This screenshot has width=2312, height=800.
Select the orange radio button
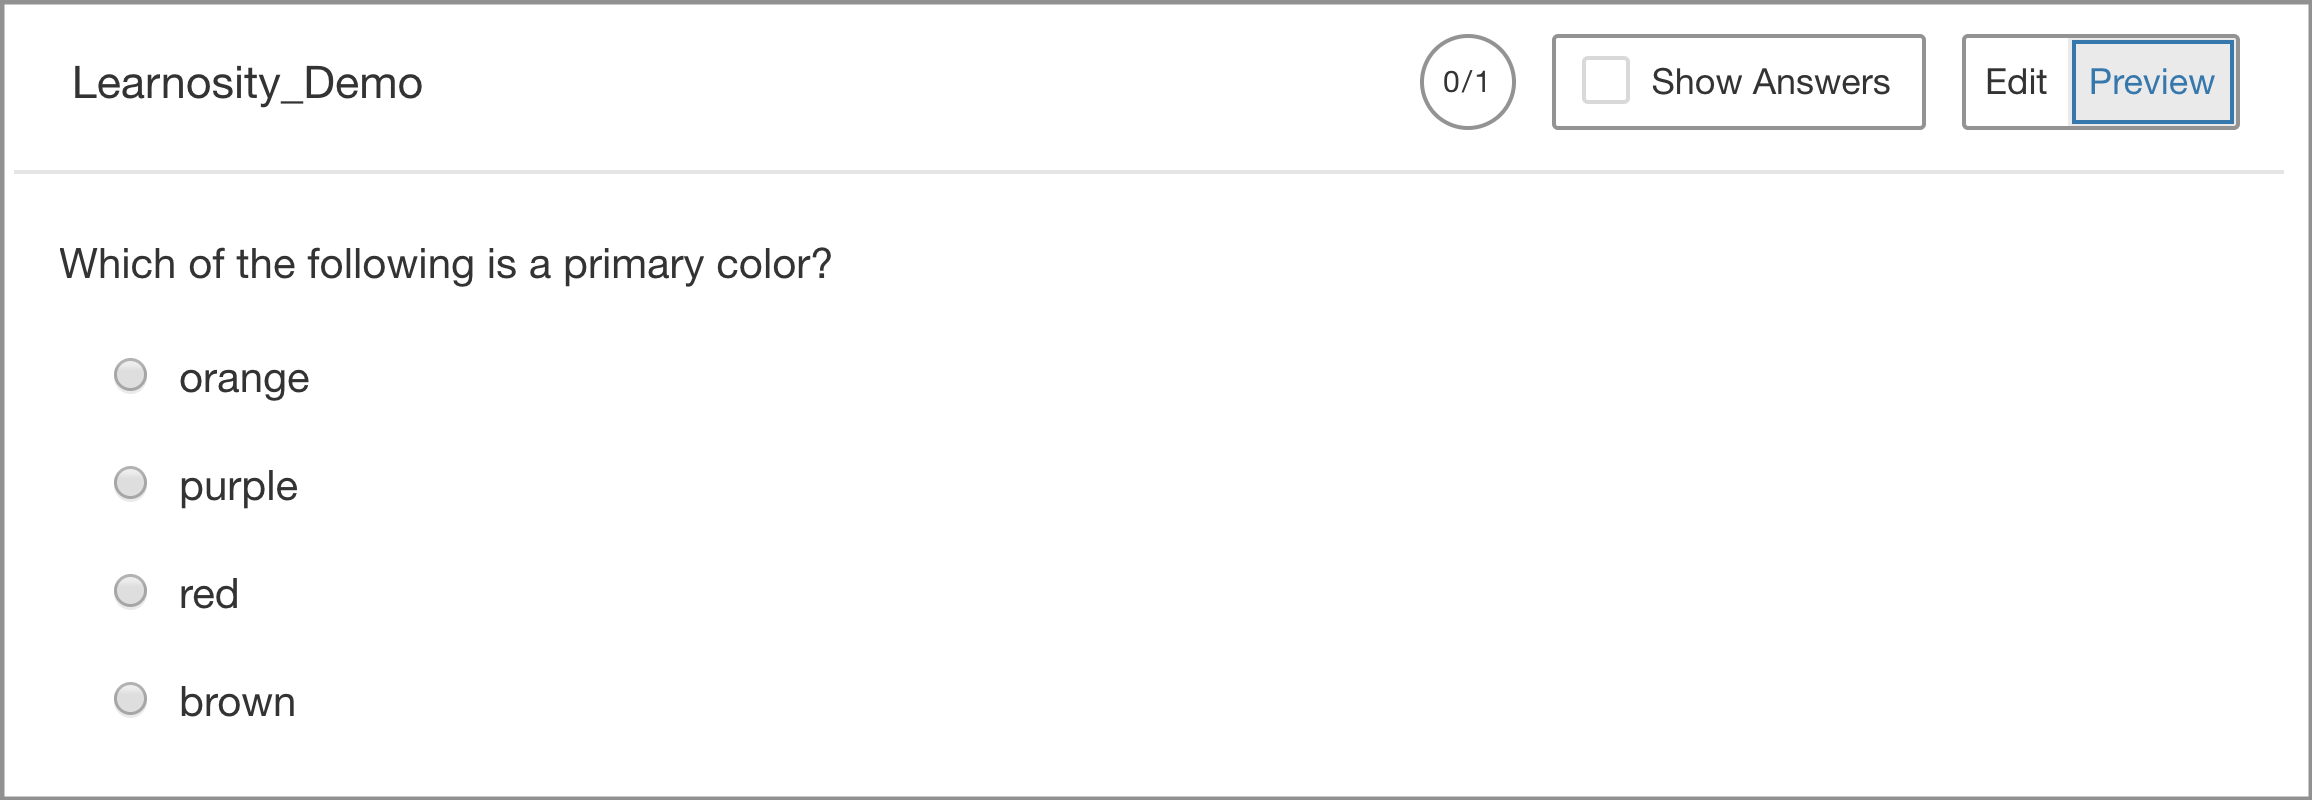(x=131, y=375)
